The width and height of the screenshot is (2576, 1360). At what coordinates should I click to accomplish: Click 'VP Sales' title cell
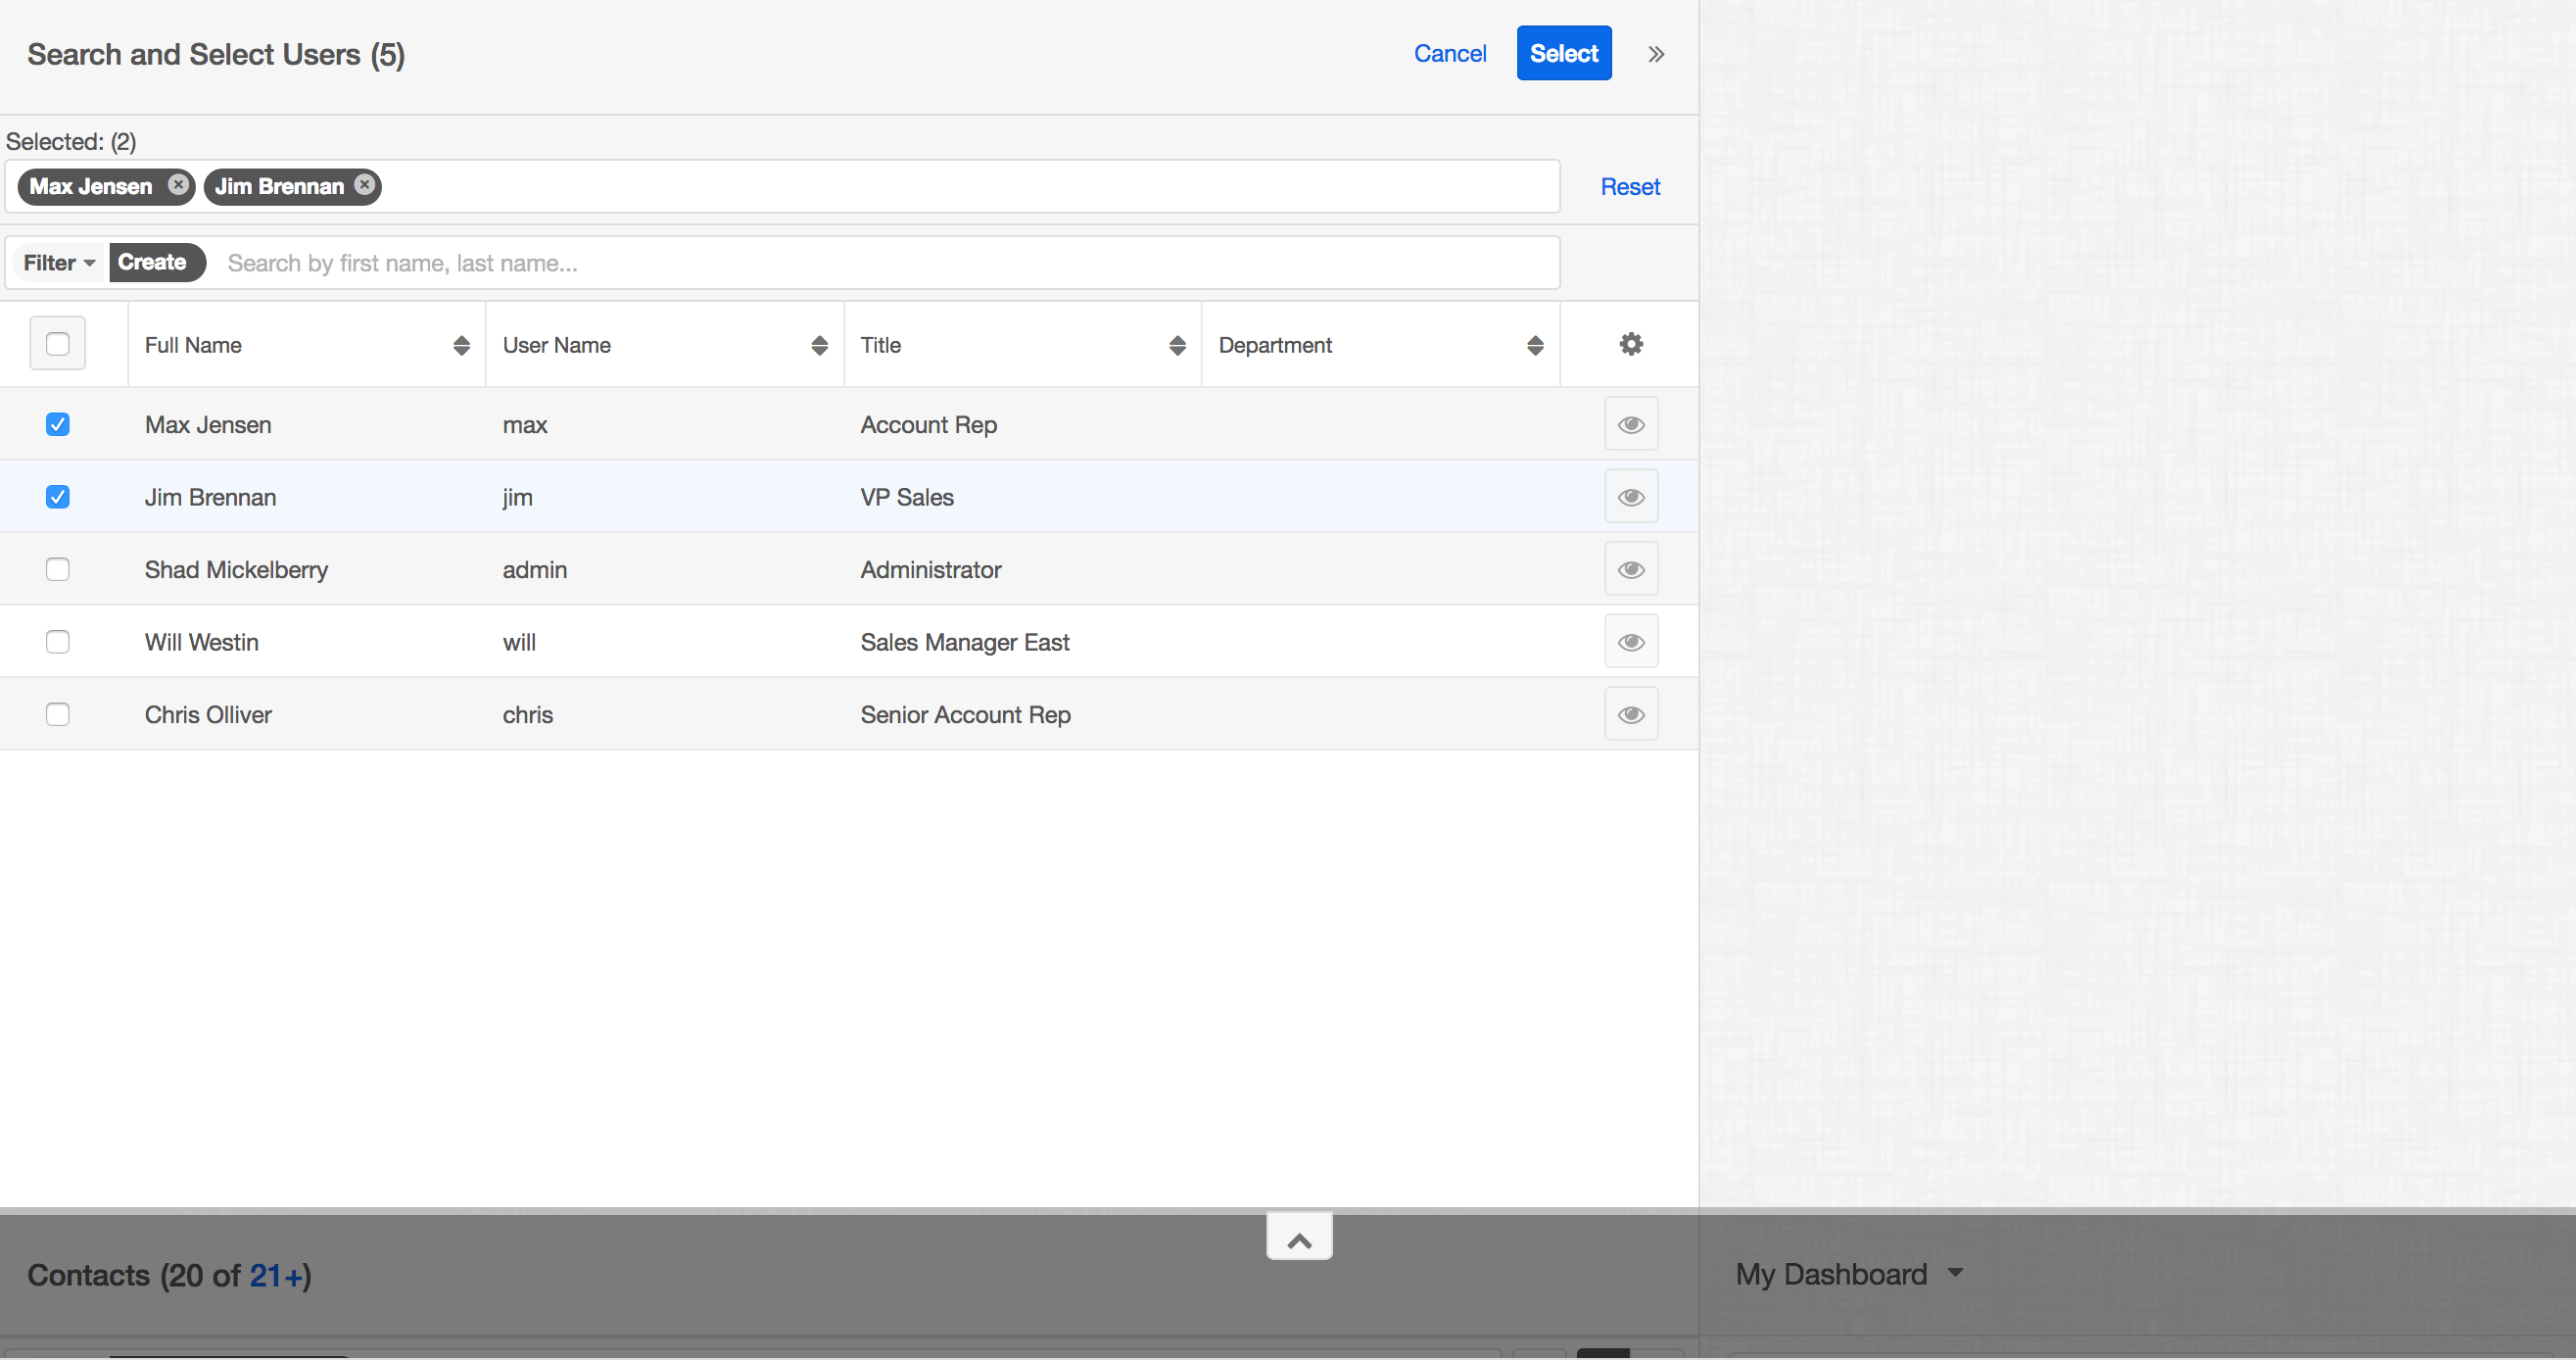point(907,497)
